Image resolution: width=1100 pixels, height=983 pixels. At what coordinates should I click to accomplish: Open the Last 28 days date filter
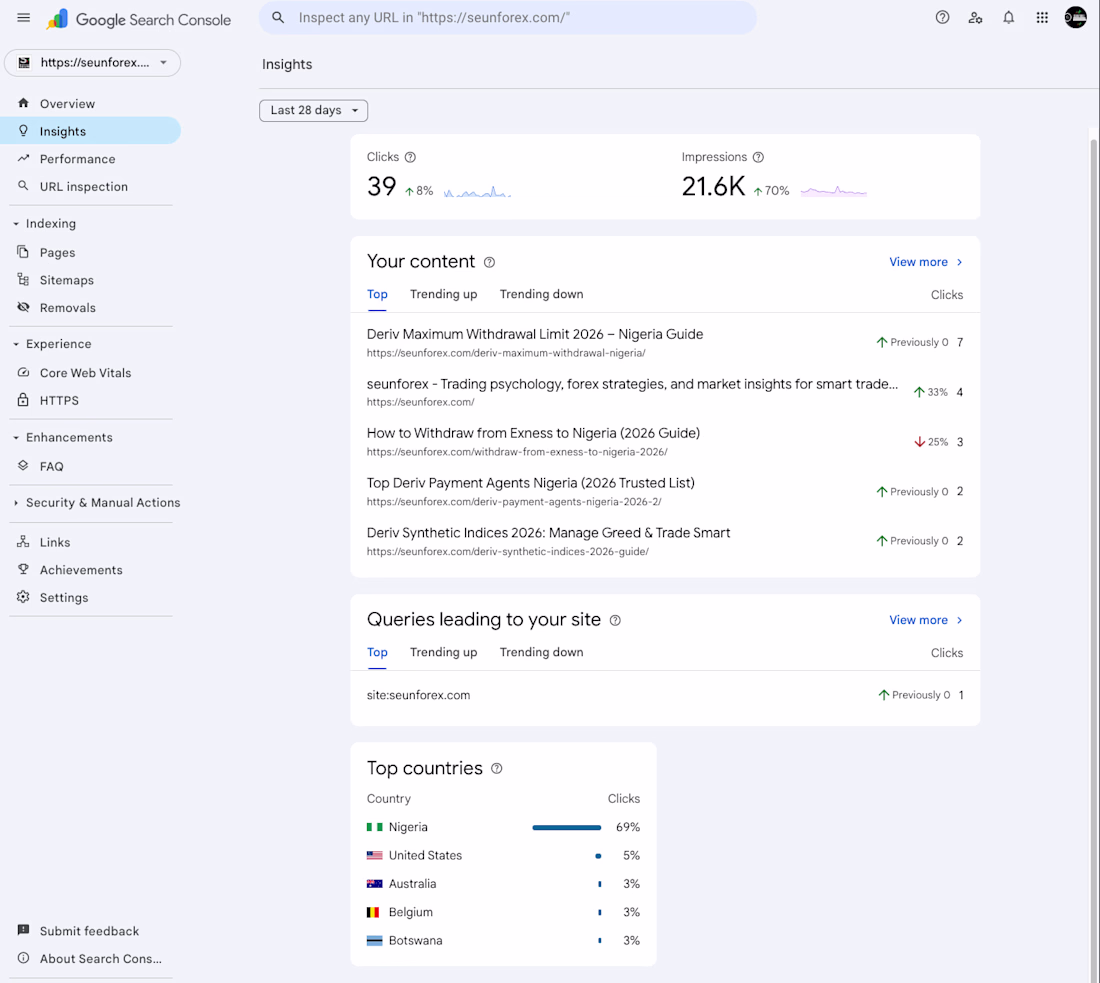click(x=313, y=110)
